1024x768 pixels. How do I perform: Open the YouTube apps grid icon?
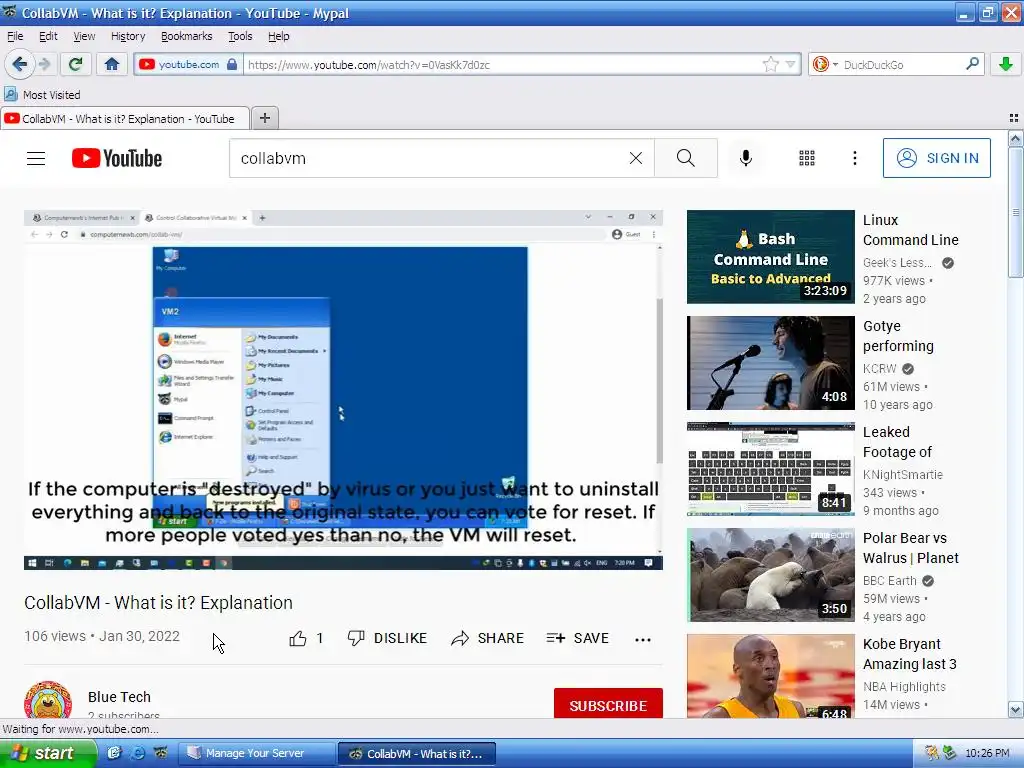(807, 158)
